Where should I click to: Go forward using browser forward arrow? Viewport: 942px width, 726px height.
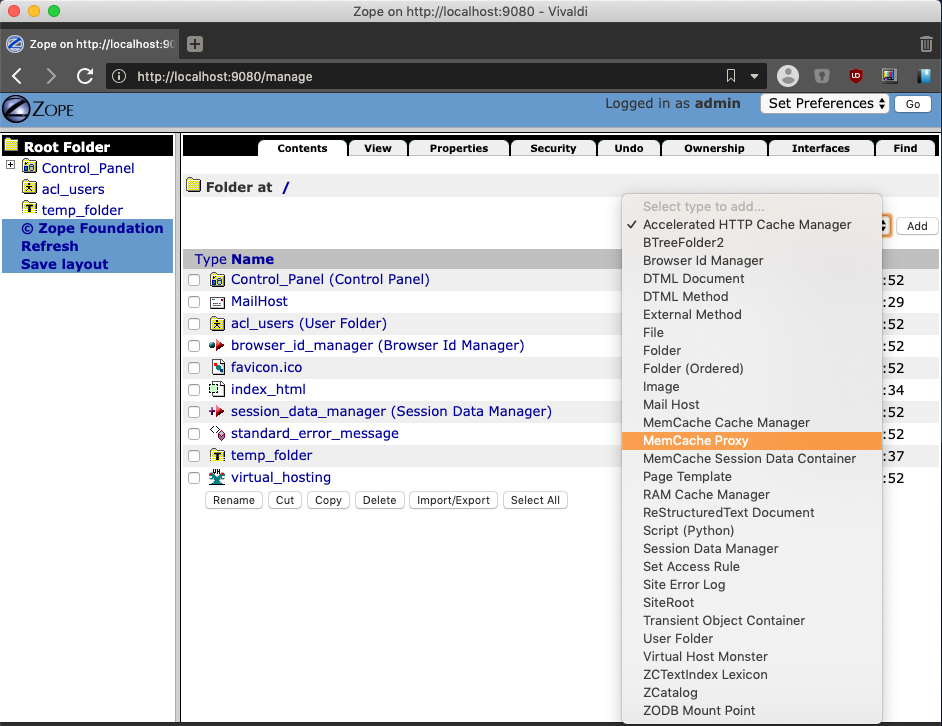coord(51,76)
